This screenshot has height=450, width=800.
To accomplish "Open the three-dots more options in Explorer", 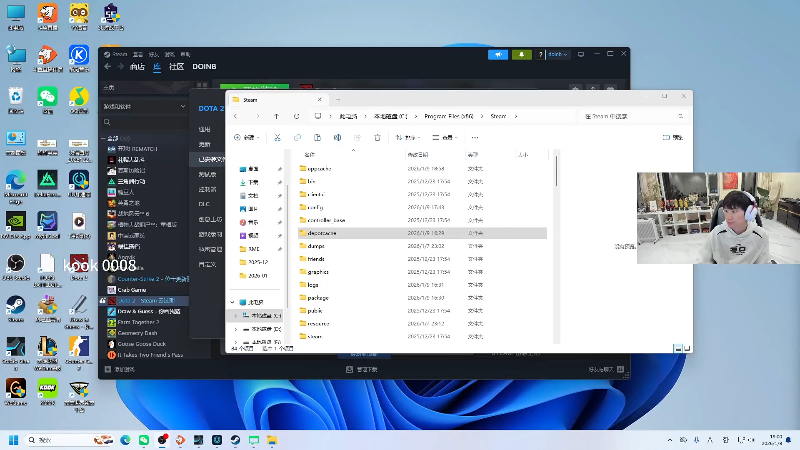I will (x=475, y=137).
